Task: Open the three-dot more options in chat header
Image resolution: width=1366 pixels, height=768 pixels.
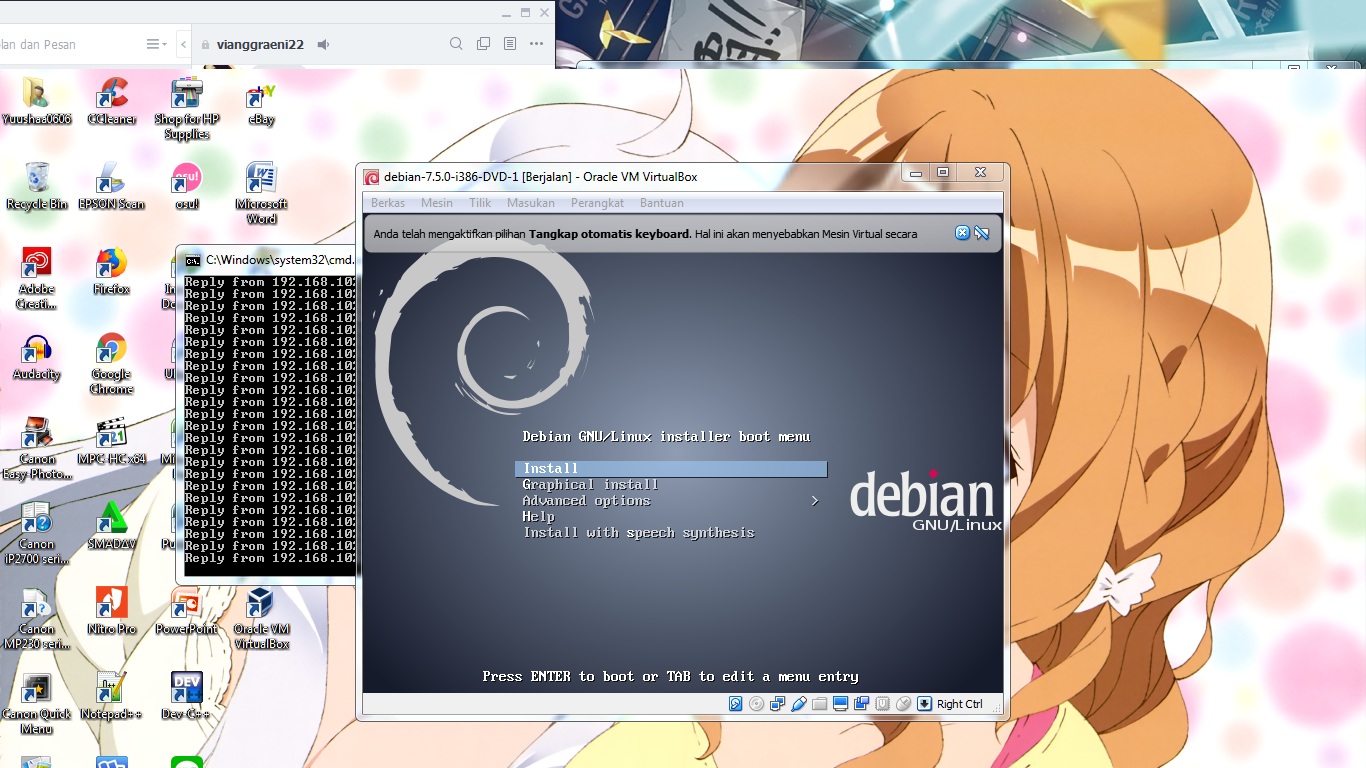Action: (537, 44)
